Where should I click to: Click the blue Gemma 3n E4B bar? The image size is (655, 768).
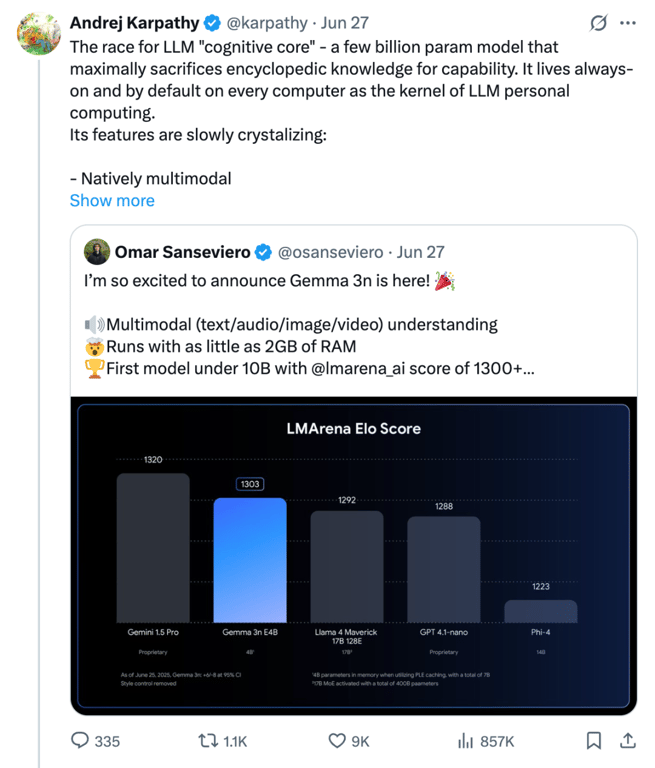[250, 560]
